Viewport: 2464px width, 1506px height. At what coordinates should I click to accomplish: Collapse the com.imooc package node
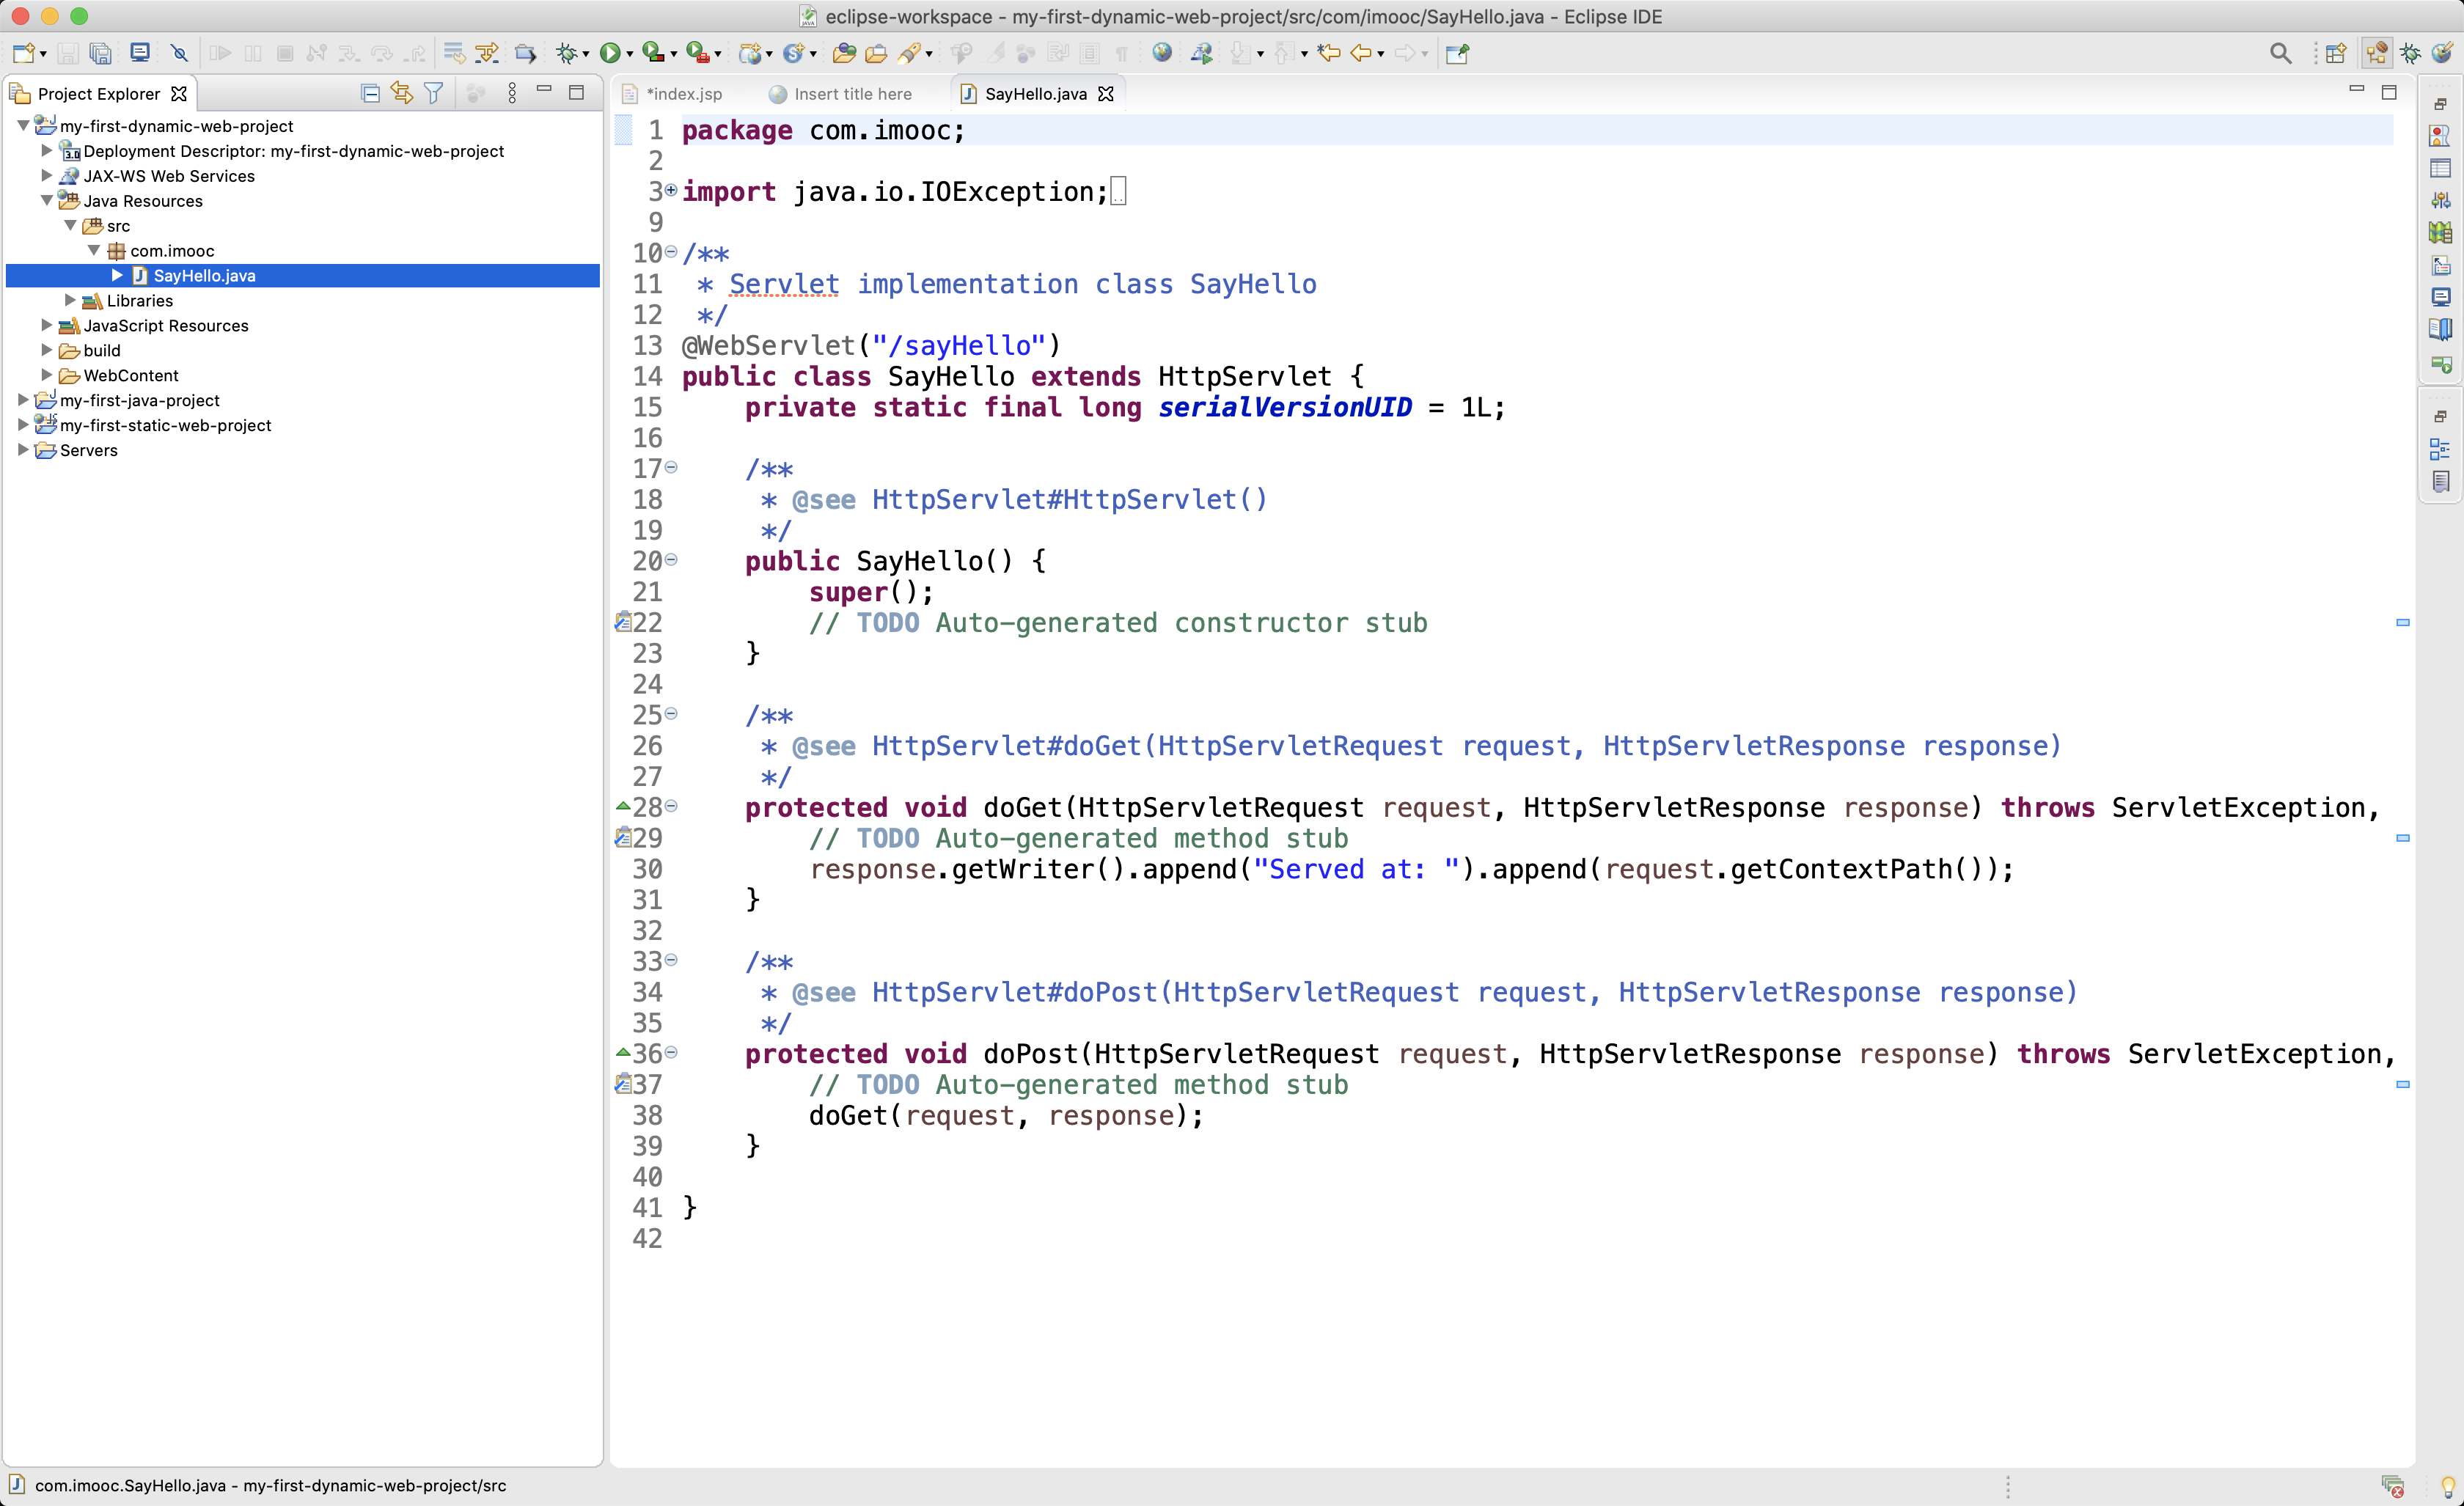93,250
